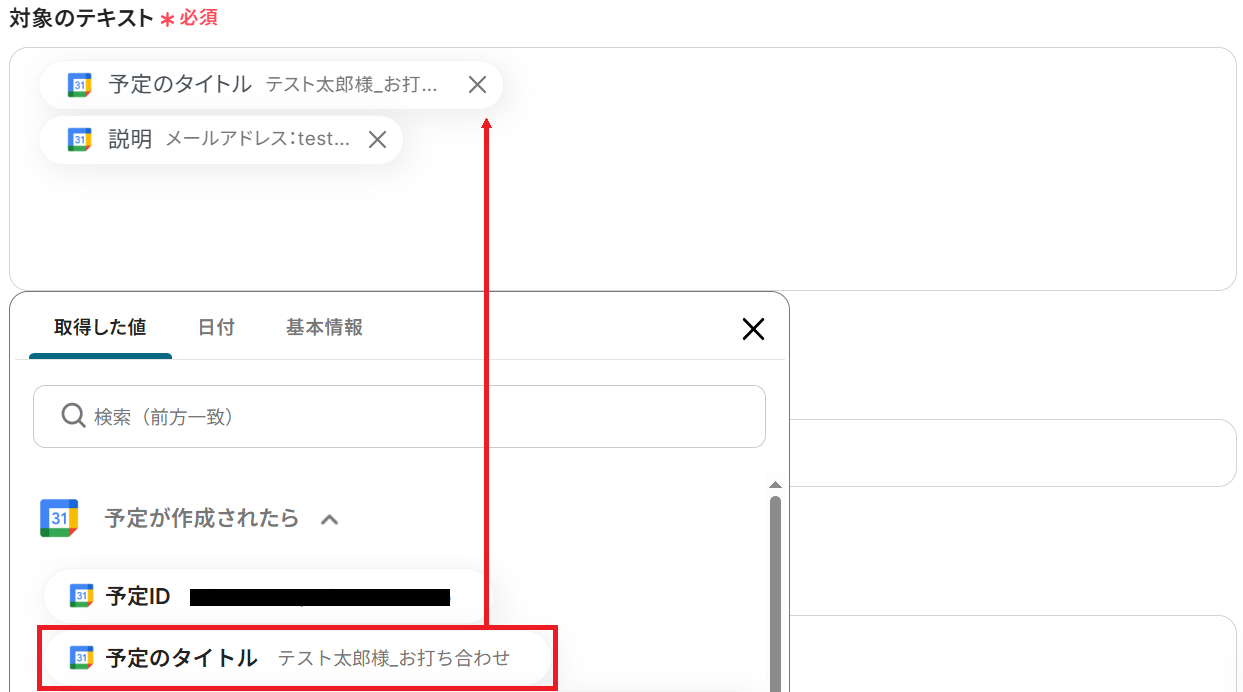Click the Google Calendar icon in the 説明 chip

[80, 140]
